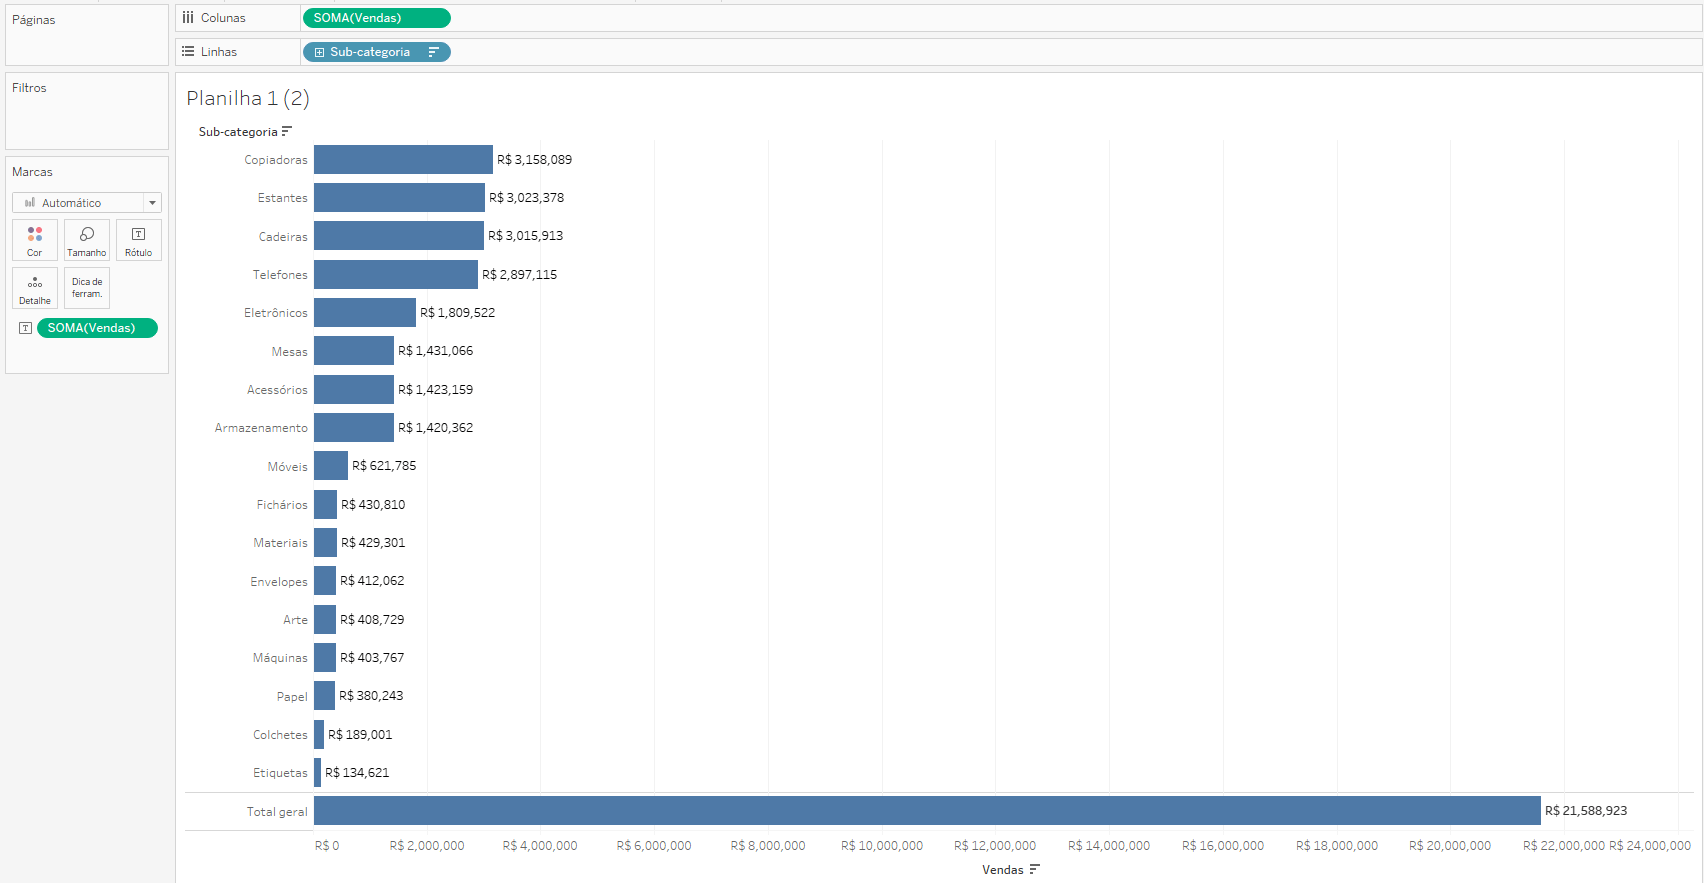Click the sort icon next to Sub-categoria header
Image resolution: width=1704 pixels, height=883 pixels.
point(287,131)
